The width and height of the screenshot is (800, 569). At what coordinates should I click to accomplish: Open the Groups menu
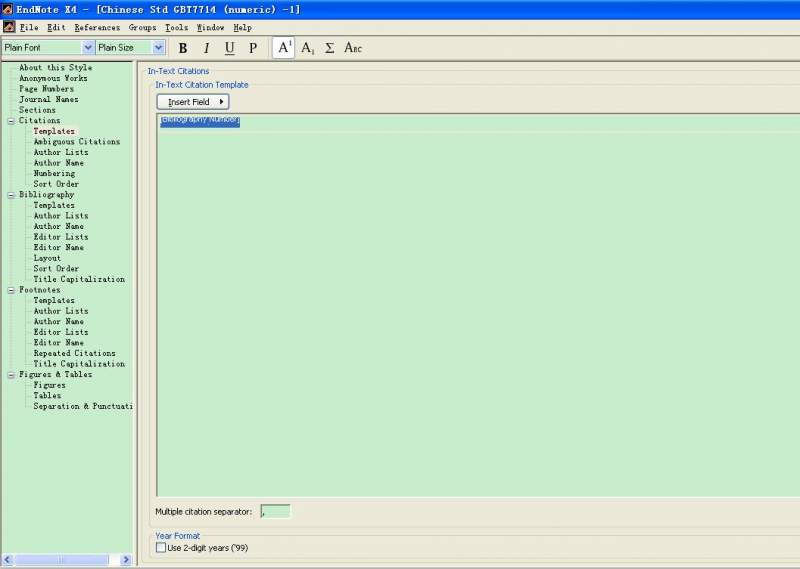[142, 28]
